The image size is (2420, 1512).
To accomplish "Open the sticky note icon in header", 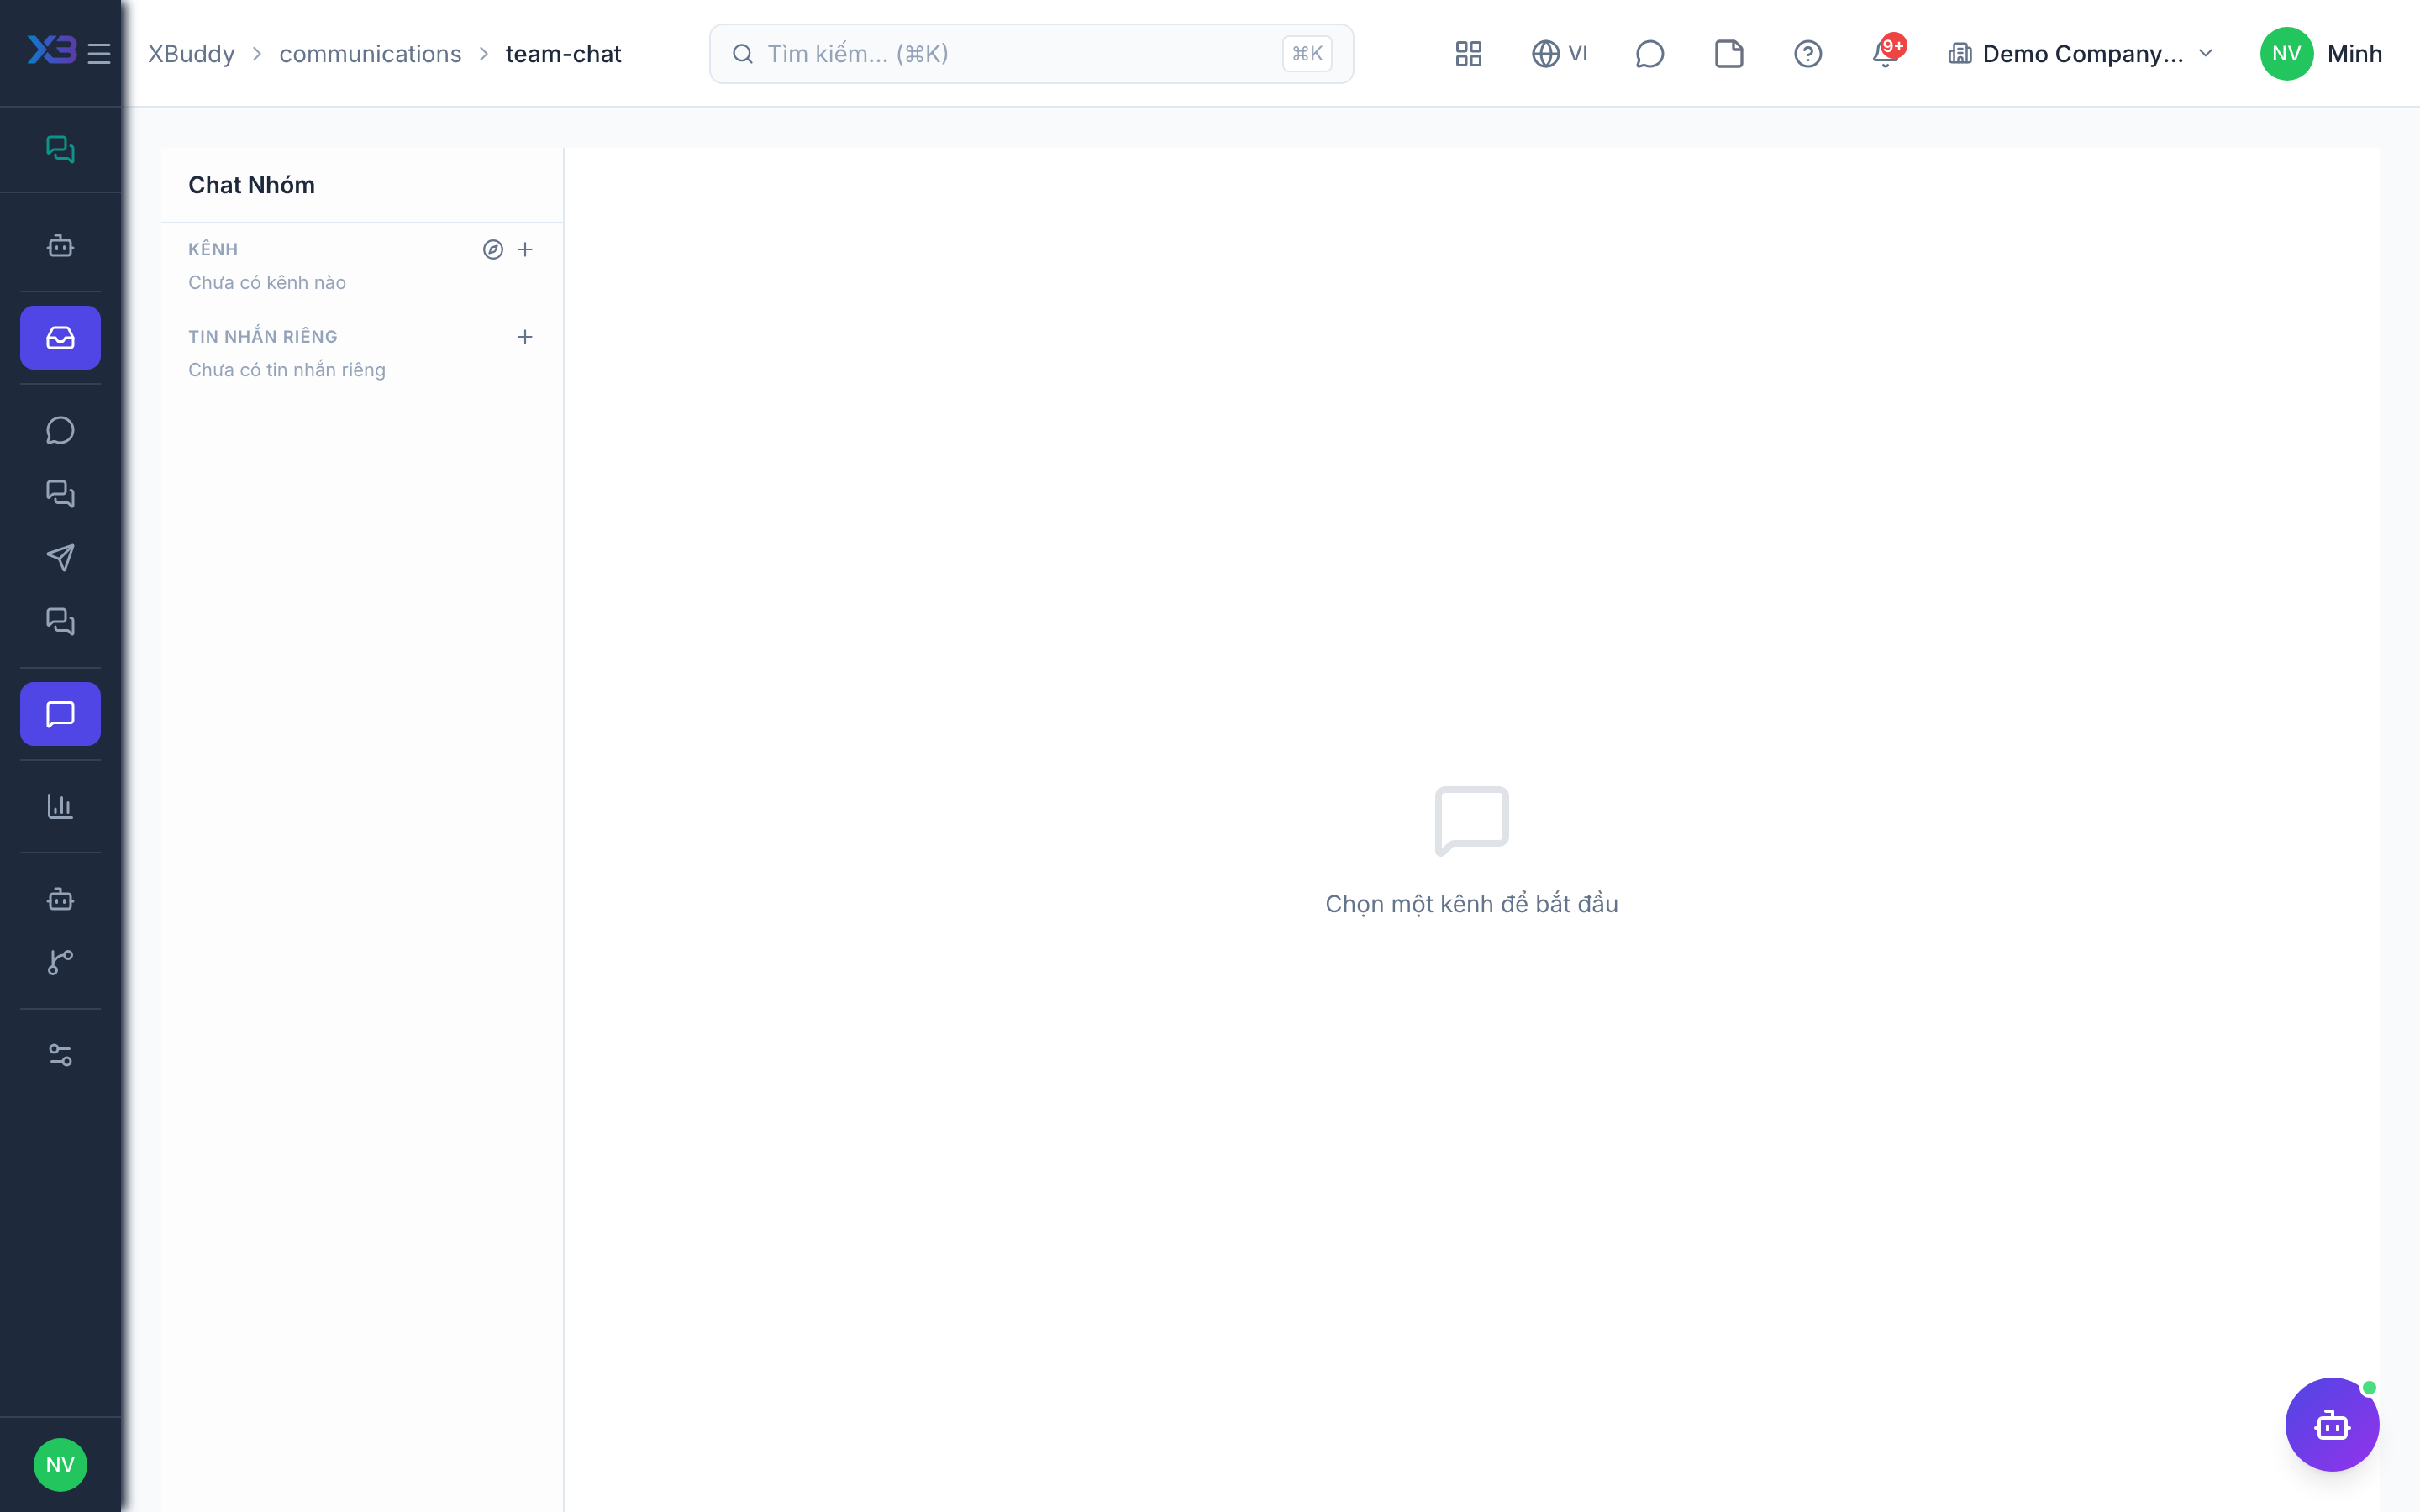I will (1729, 53).
